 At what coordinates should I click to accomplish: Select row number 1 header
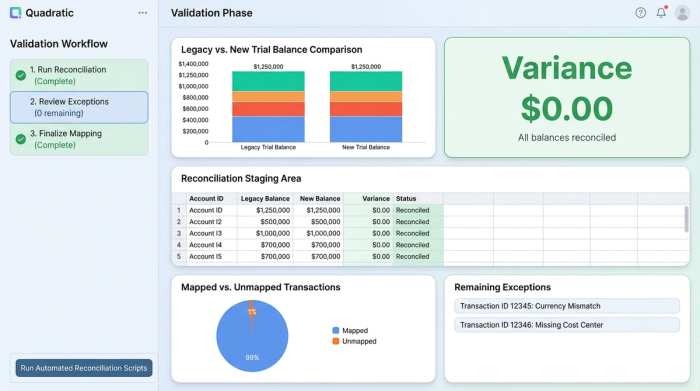pyautogui.click(x=179, y=210)
